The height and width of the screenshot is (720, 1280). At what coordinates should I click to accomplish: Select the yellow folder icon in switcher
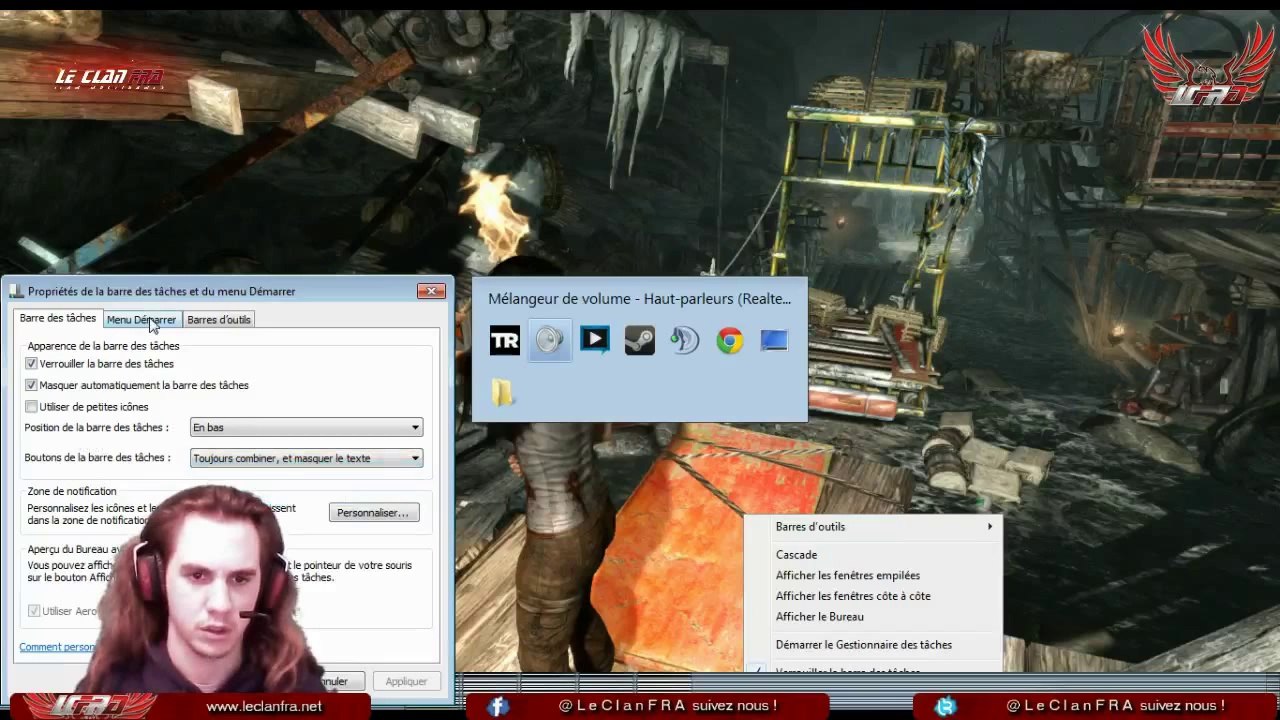pyautogui.click(x=503, y=392)
